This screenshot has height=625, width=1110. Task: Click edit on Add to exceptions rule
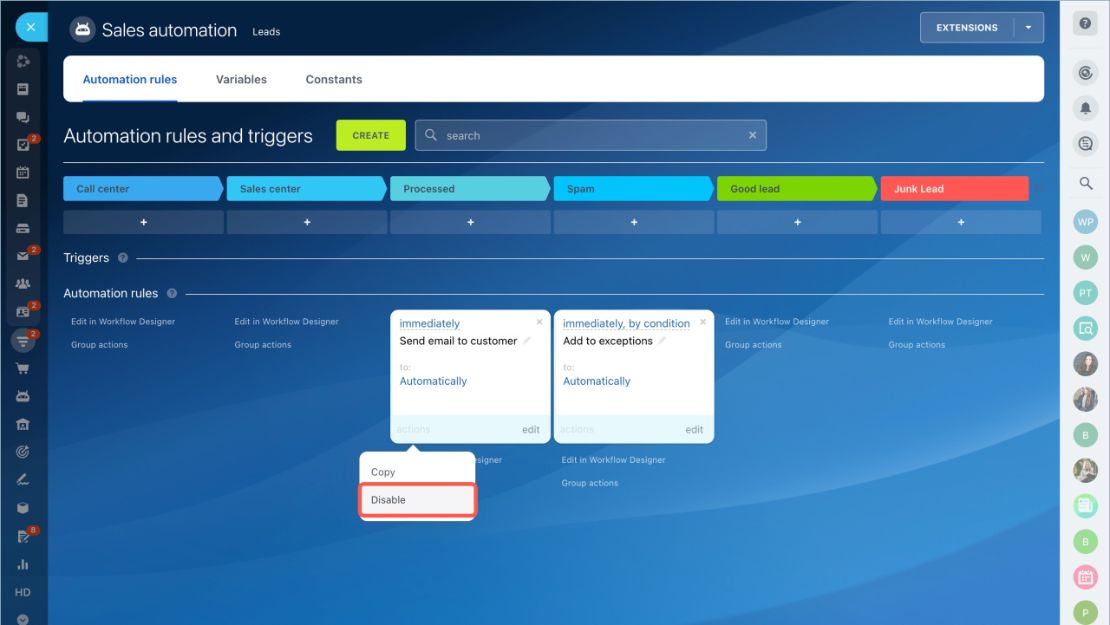tap(694, 429)
